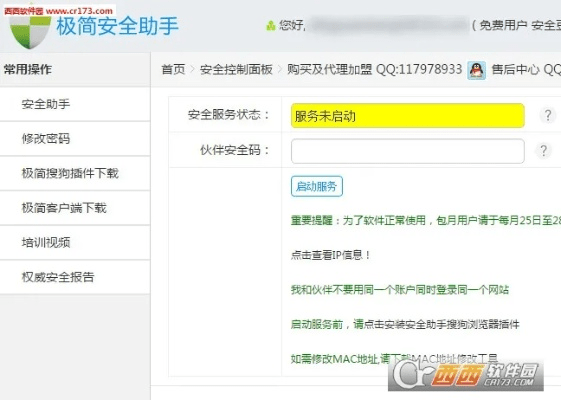Click the yellow 服务未启动 status field
This screenshot has width=561, height=400.
pos(408,116)
